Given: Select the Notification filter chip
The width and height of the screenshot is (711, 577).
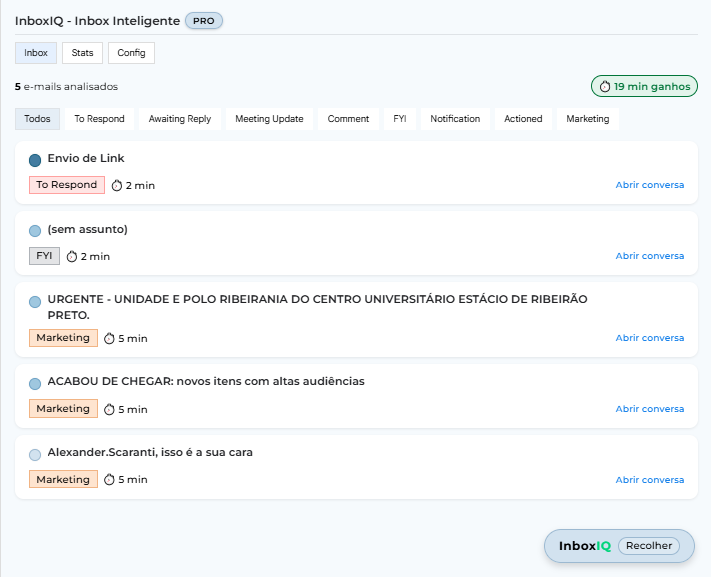Looking at the screenshot, I should click(455, 119).
